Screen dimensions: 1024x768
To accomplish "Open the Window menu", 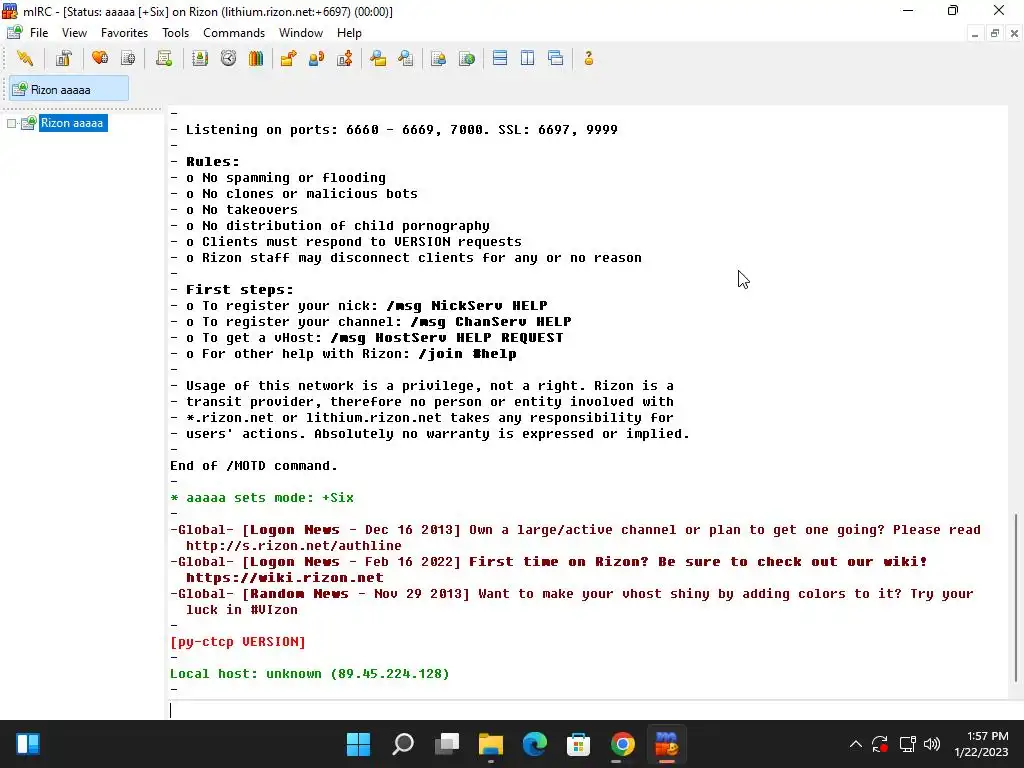I will click(x=300, y=33).
